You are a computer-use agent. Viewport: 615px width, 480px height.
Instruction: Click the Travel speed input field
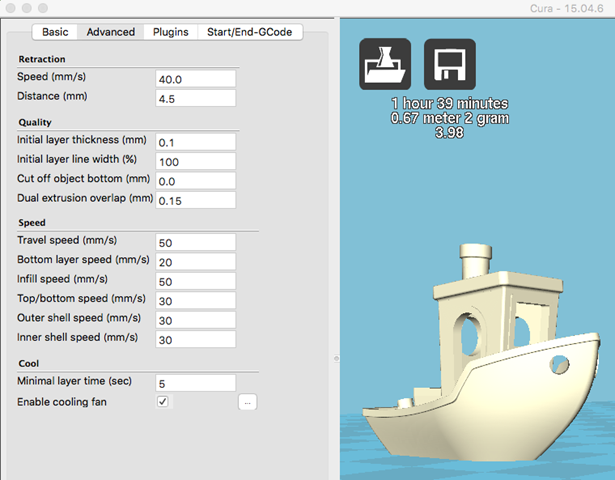click(195, 242)
